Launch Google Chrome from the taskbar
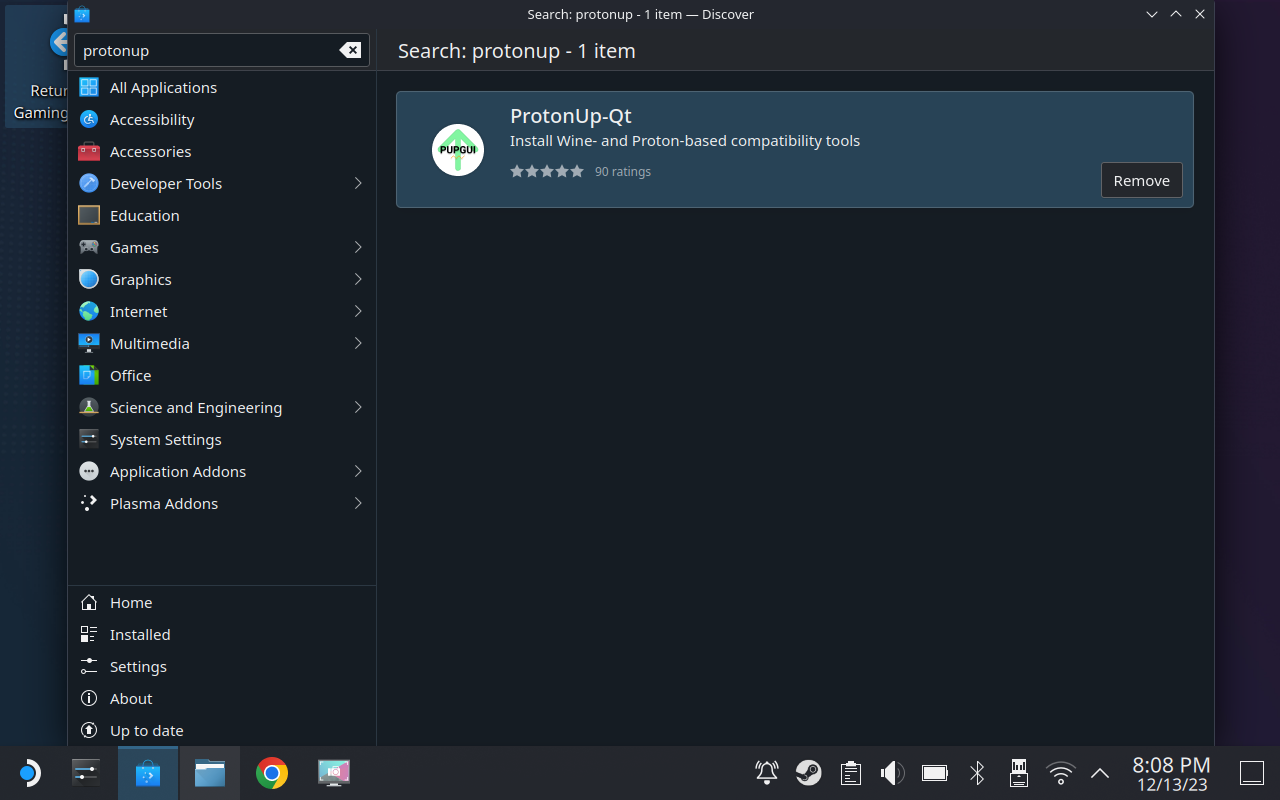Viewport: 1280px width, 800px height. (x=272, y=773)
